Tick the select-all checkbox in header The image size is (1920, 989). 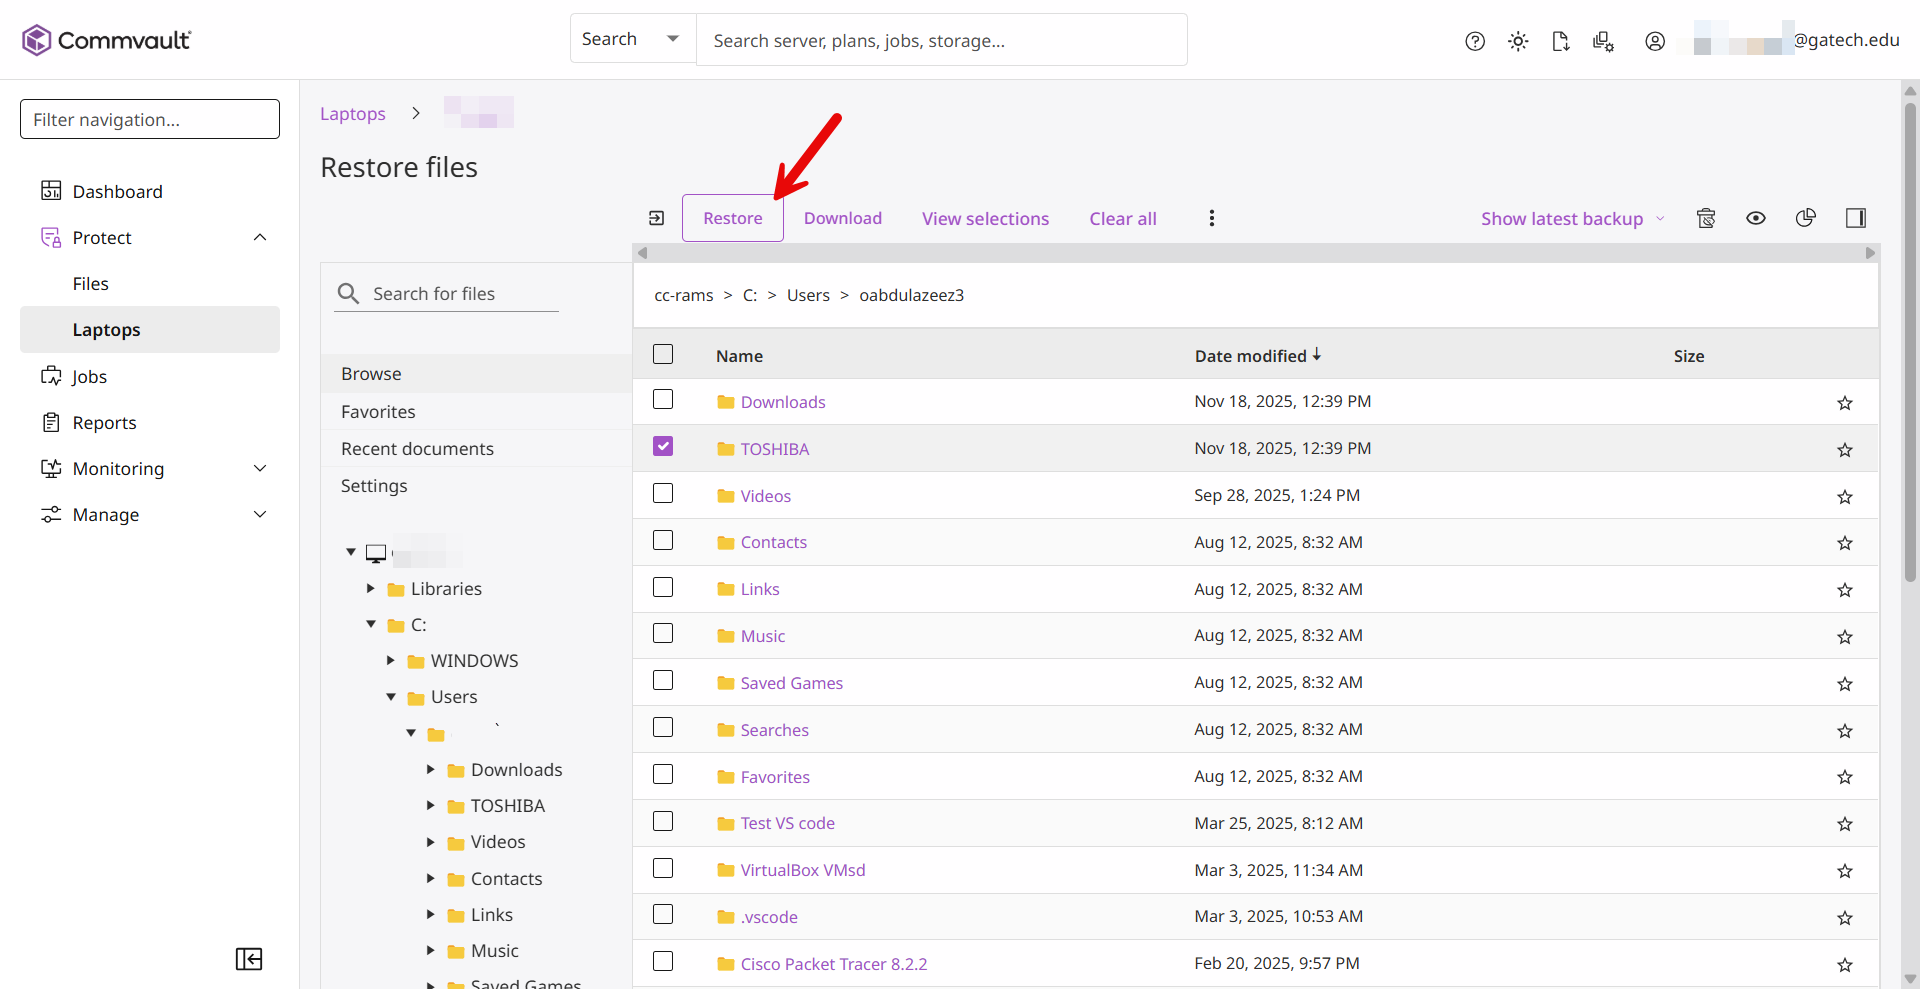[x=663, y=355]
